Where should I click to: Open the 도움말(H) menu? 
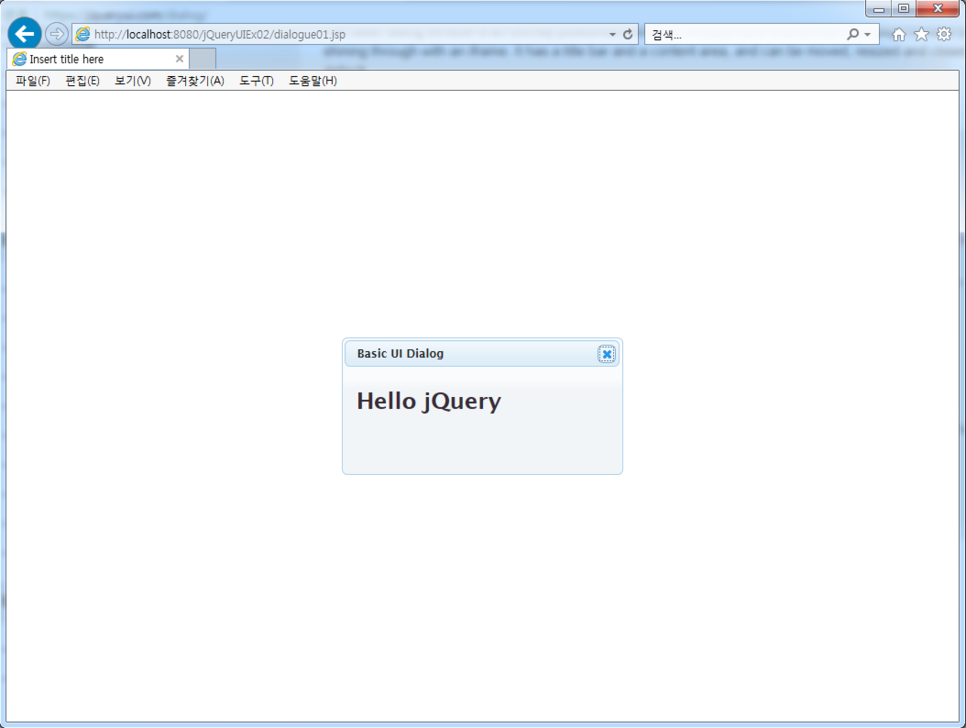pos(313,81)
